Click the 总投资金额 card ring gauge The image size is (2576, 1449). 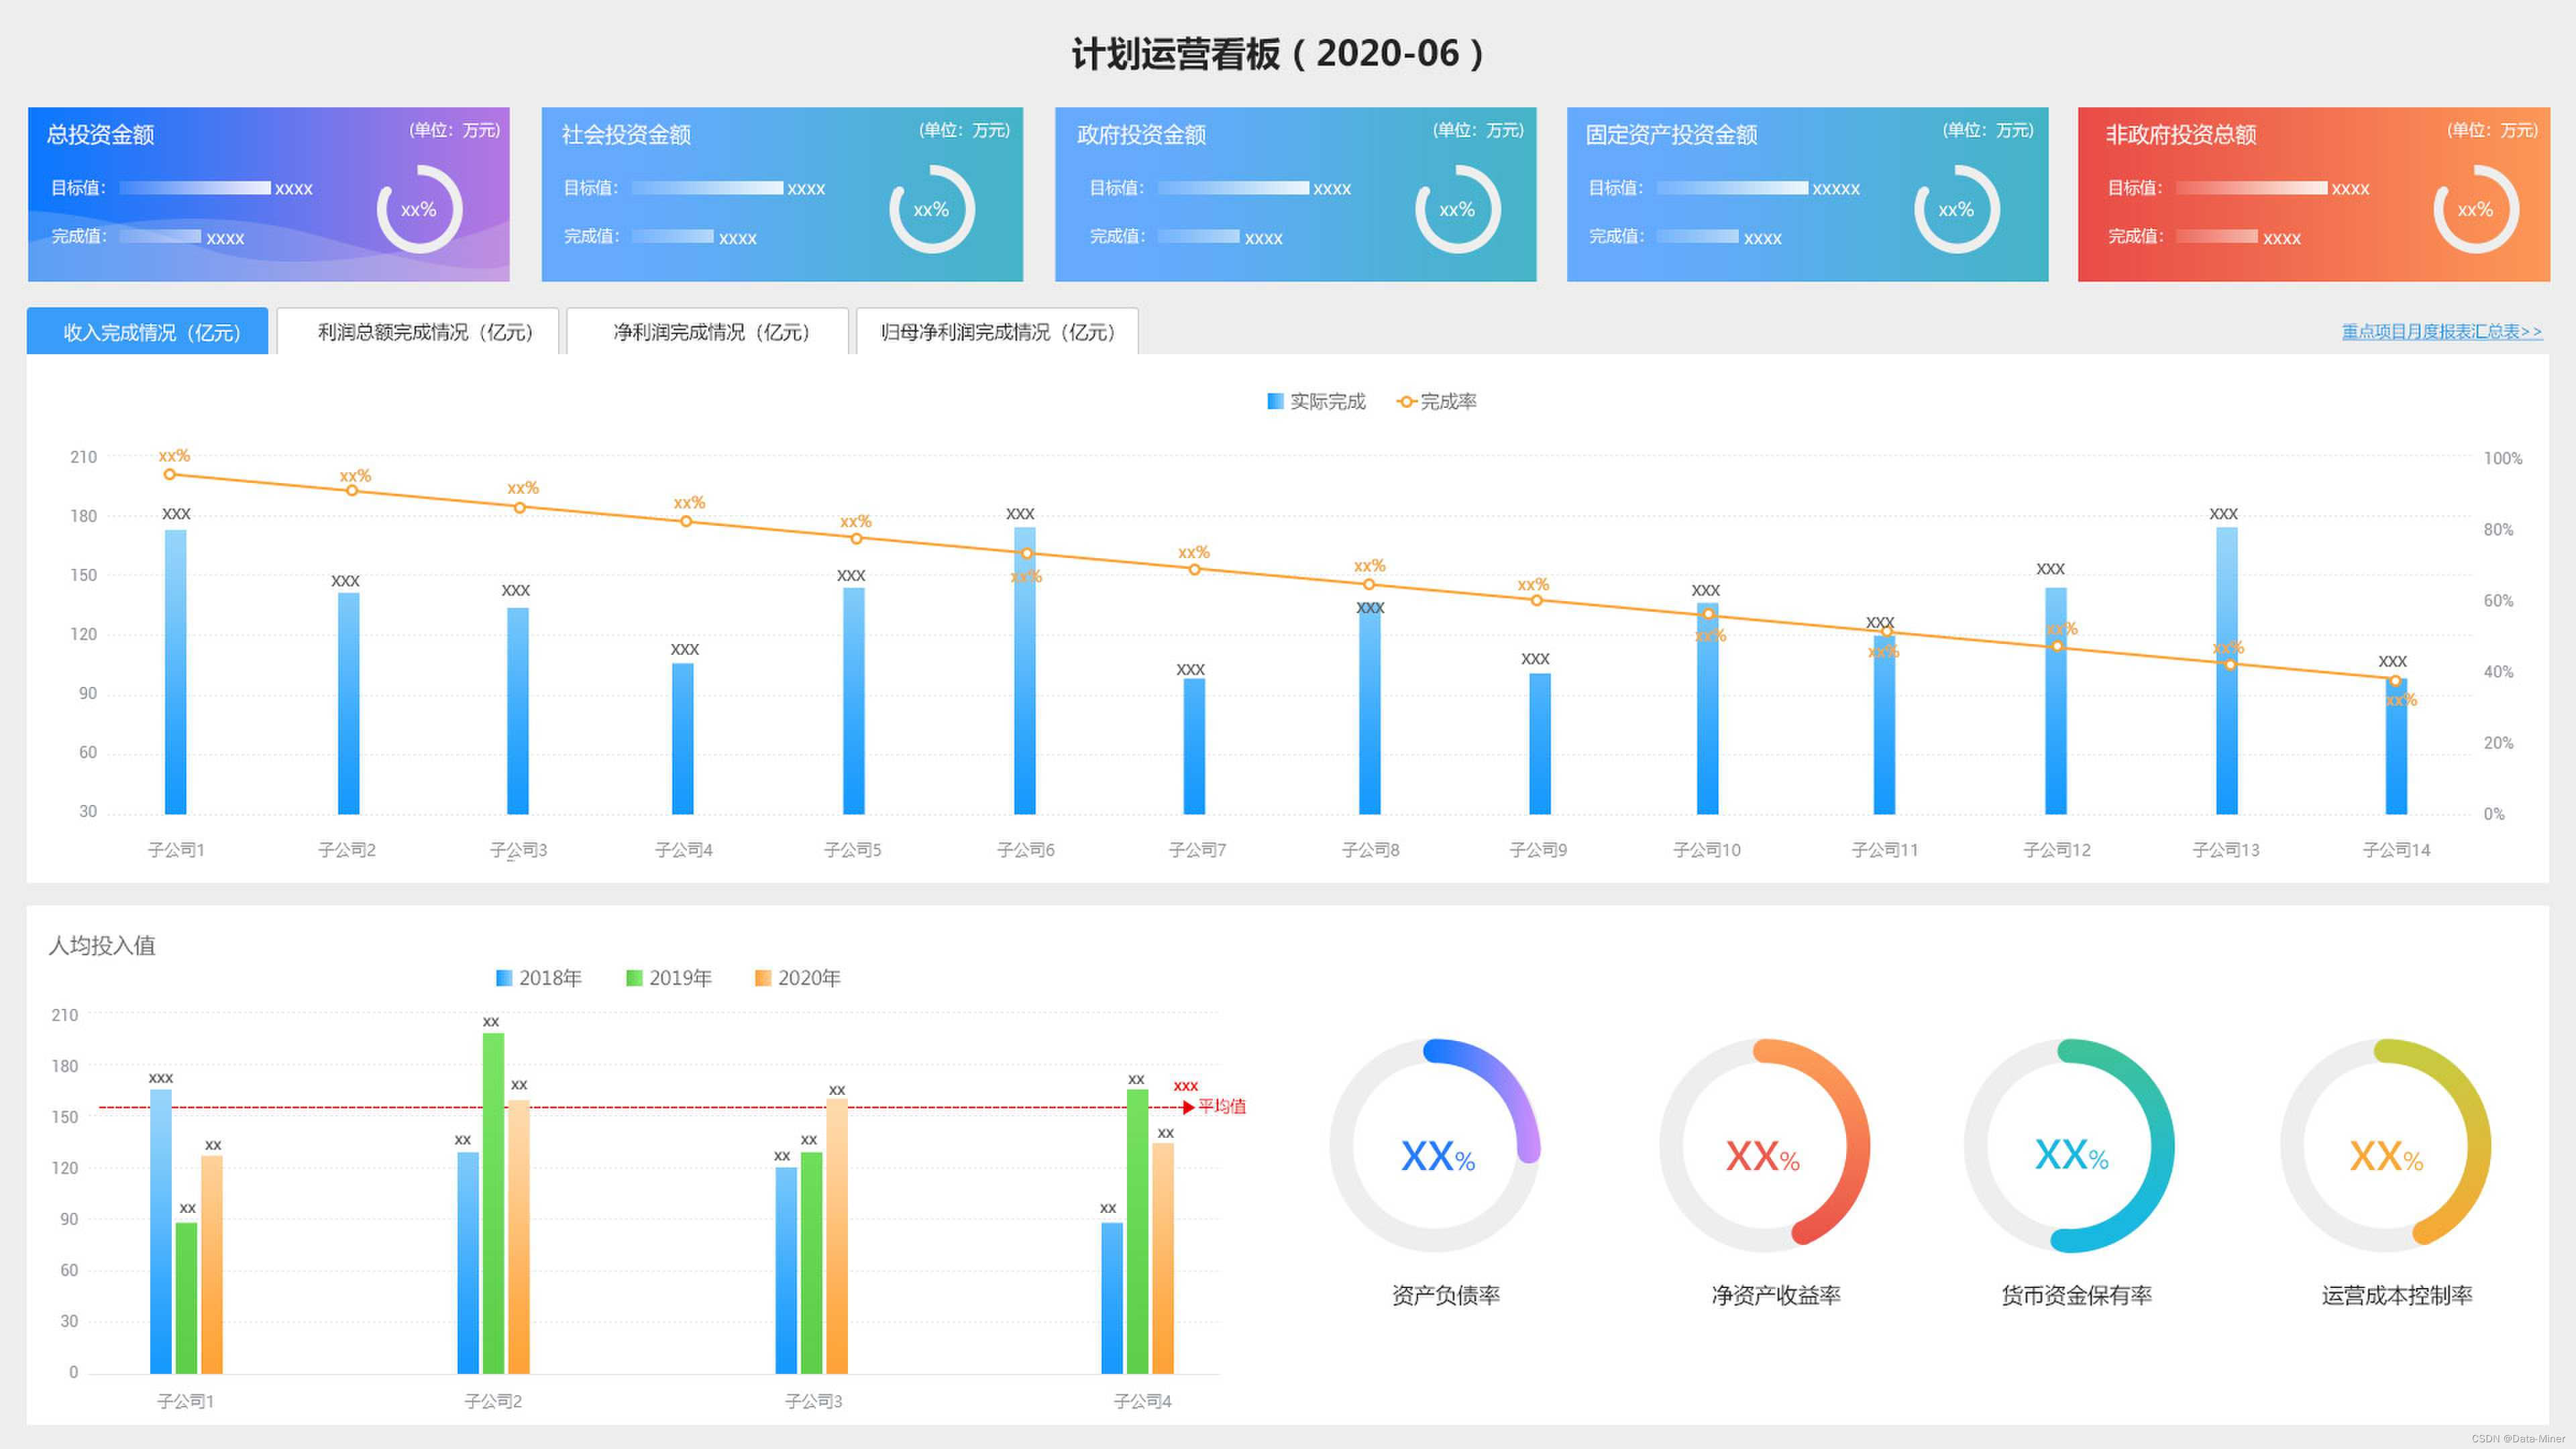coord(419,209)
